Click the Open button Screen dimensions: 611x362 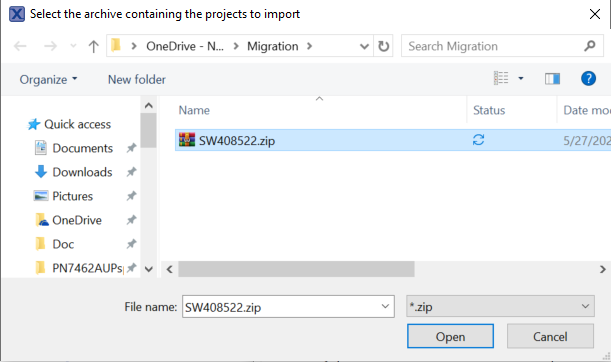450,336
